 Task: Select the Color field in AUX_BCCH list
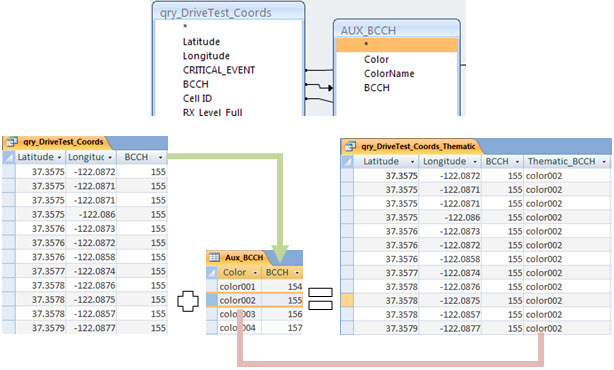click(376, 59)
